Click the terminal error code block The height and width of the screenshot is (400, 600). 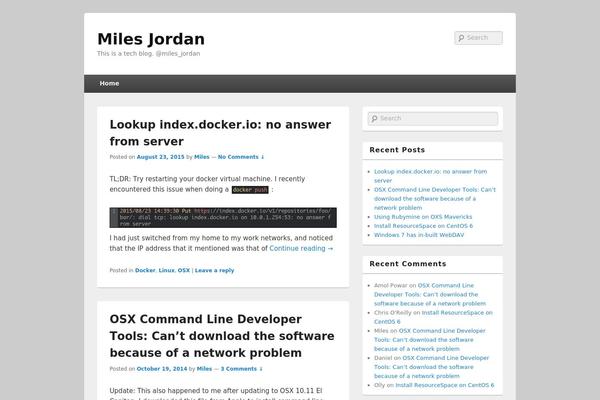coord(223,217)
